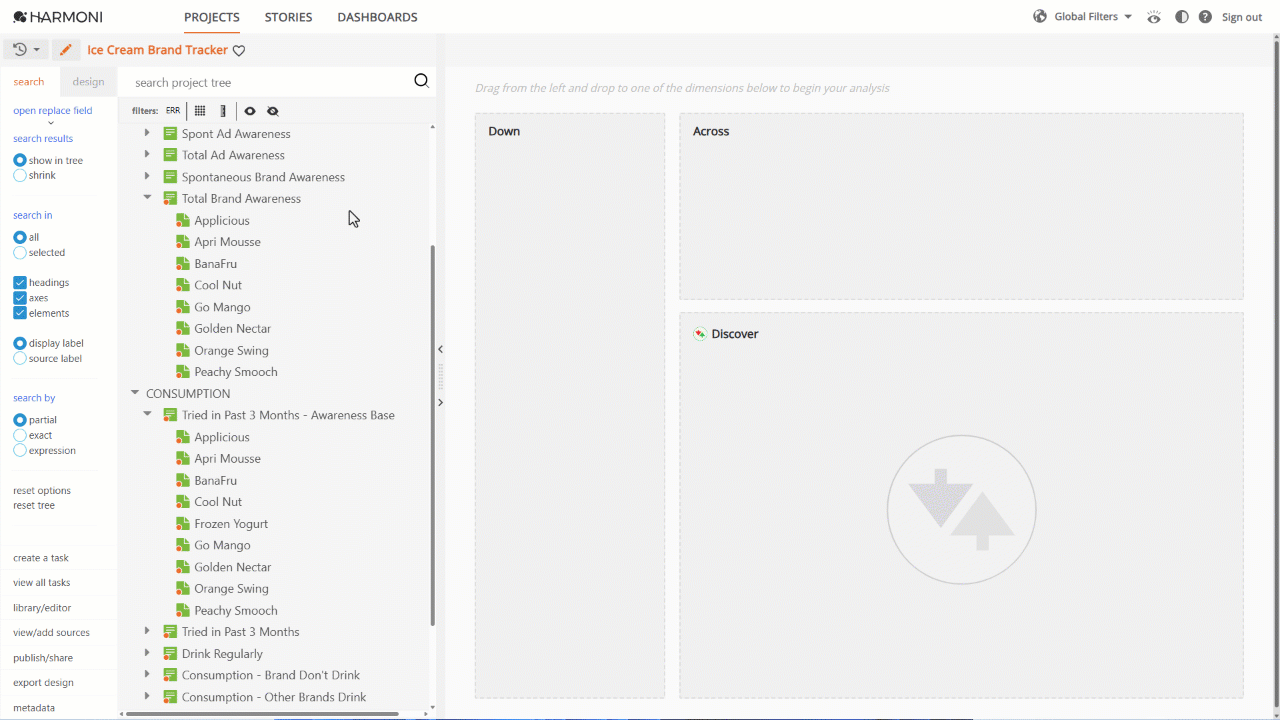Select search in all

[x=20, y=237]
